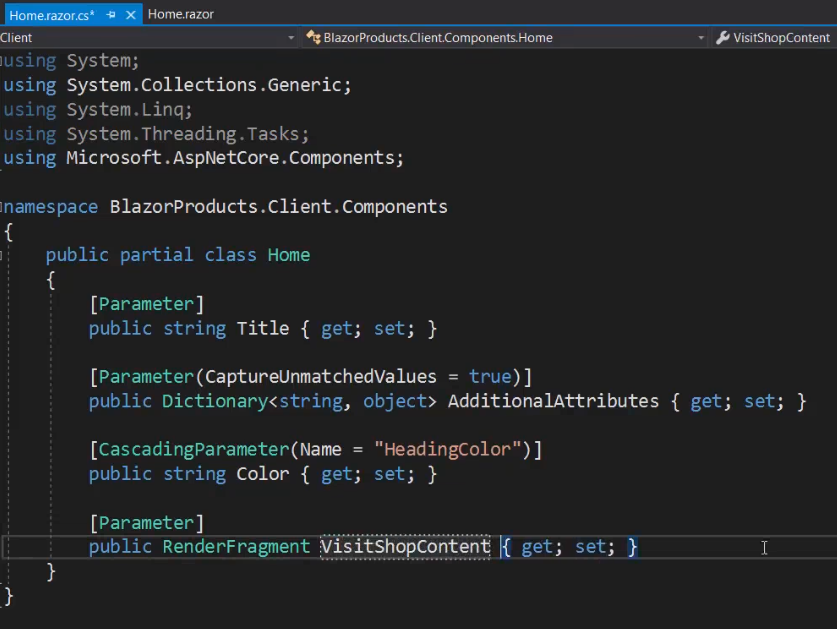
Task: Click the RenderFragment type name
Action: click(236, 547)
